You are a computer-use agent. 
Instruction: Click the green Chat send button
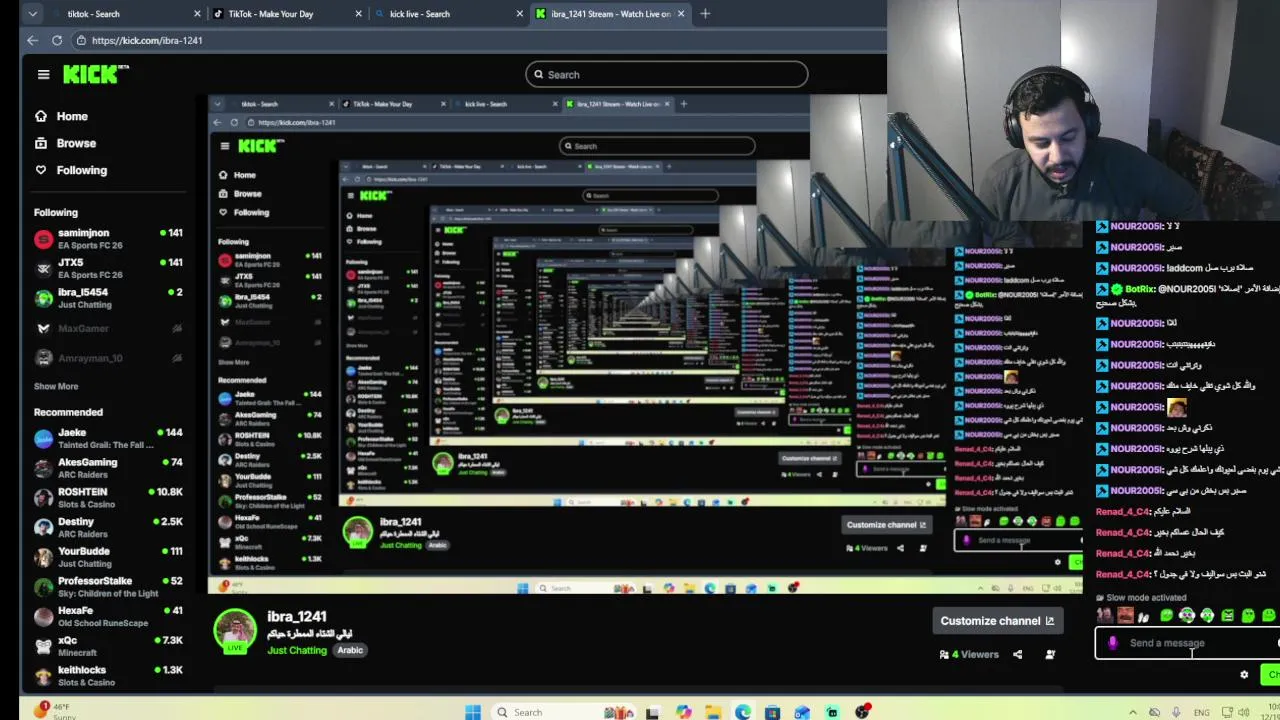coord(1270,674)
